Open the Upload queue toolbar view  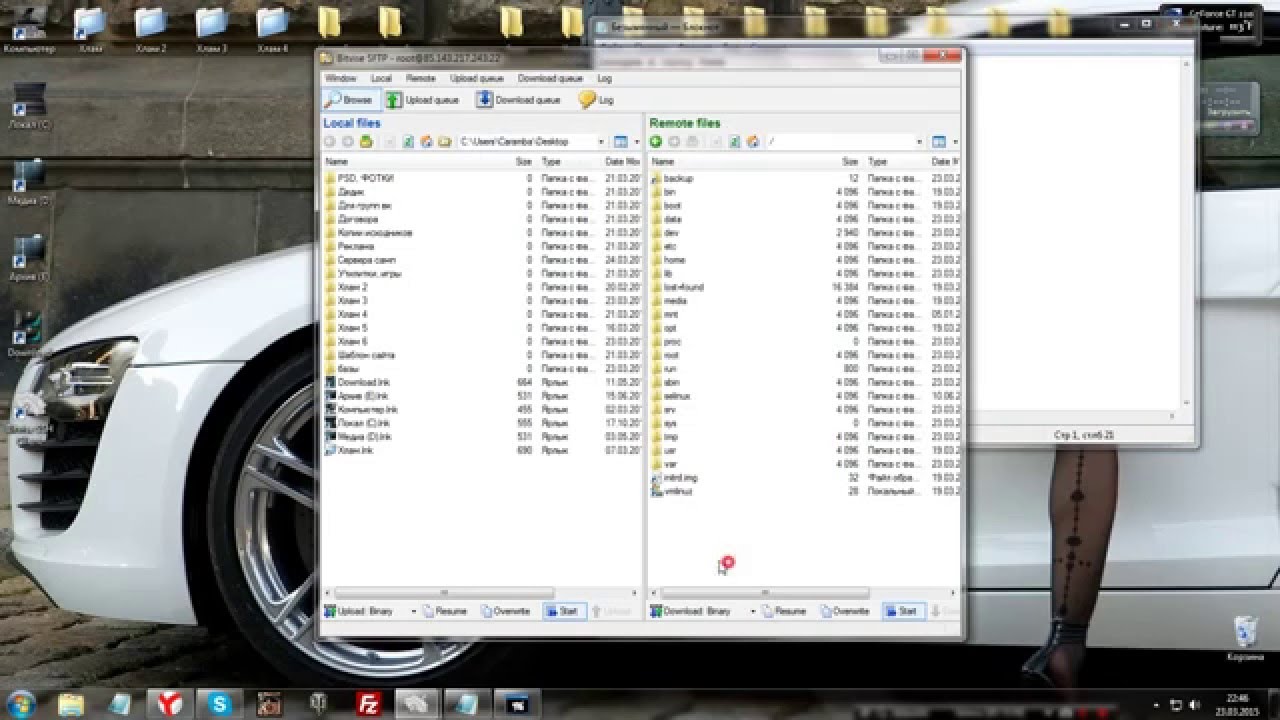click(x=422, y=100)
